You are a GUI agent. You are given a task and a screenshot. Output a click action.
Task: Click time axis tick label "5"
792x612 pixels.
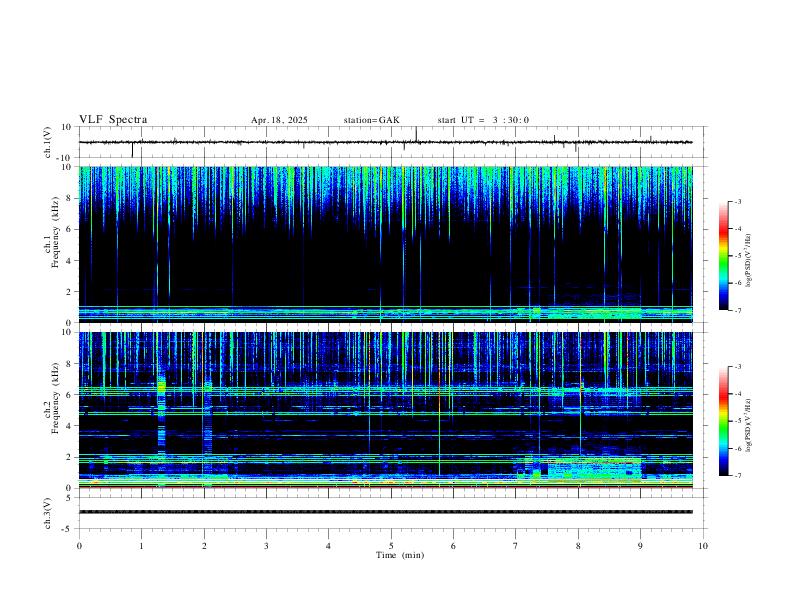(391, 546)
